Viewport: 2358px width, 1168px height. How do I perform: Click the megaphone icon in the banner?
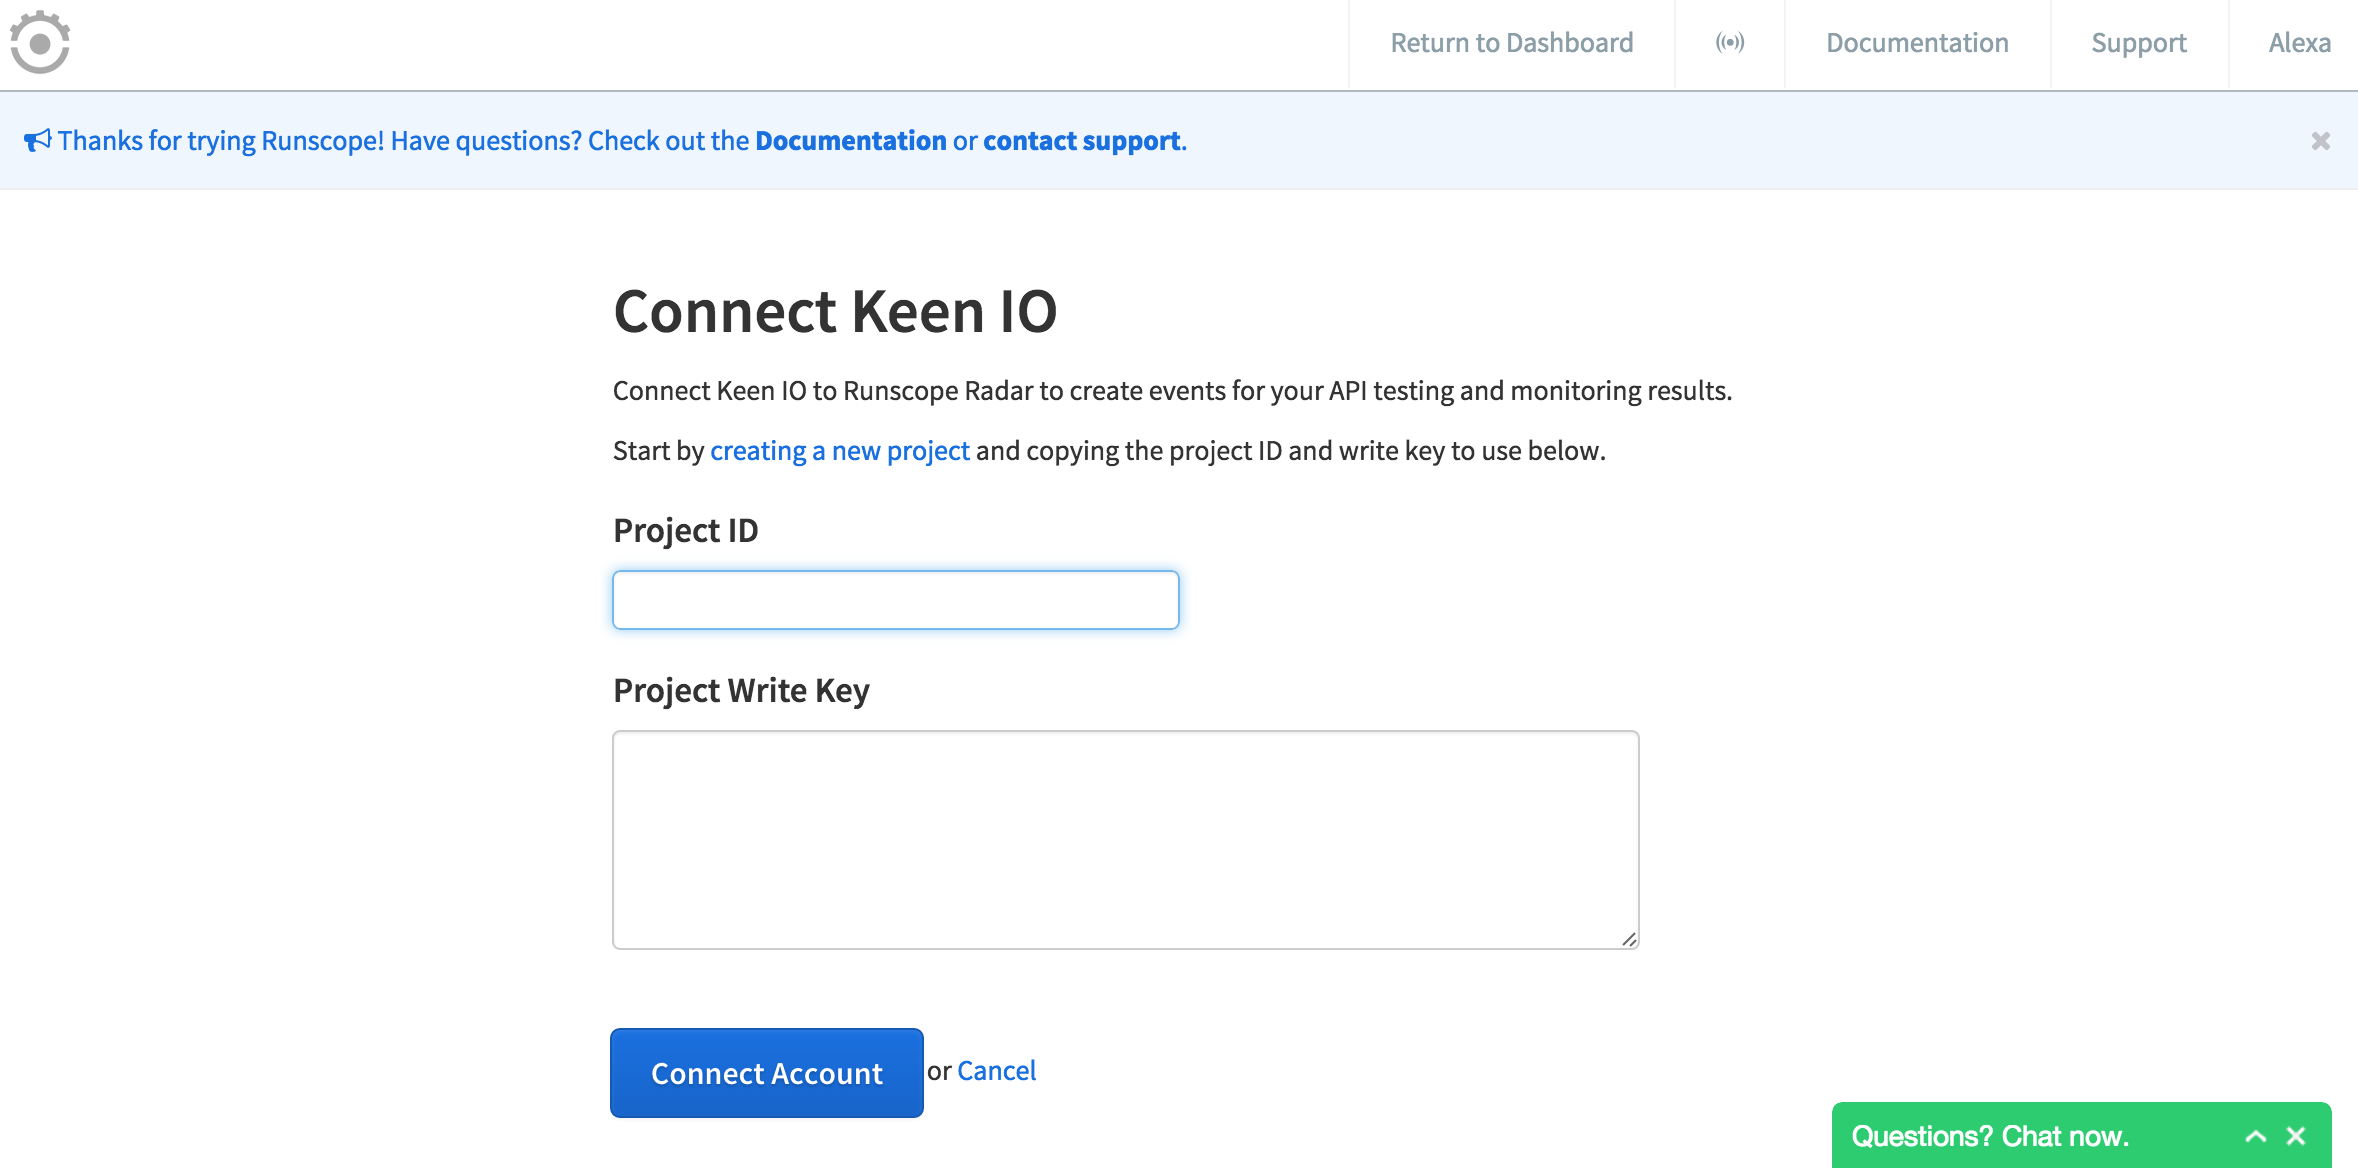(37, 140)
